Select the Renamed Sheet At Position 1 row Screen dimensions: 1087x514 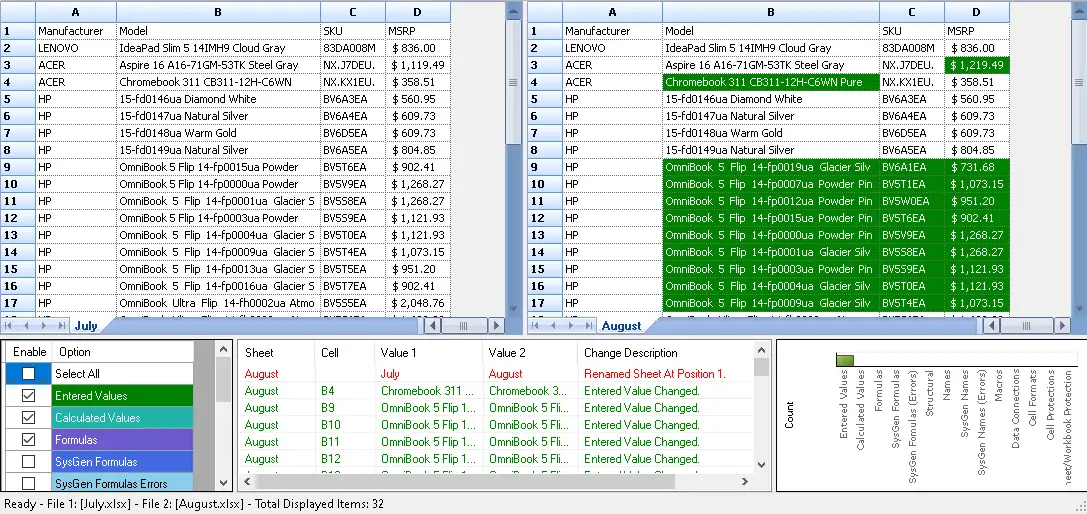tap(496, 374)
